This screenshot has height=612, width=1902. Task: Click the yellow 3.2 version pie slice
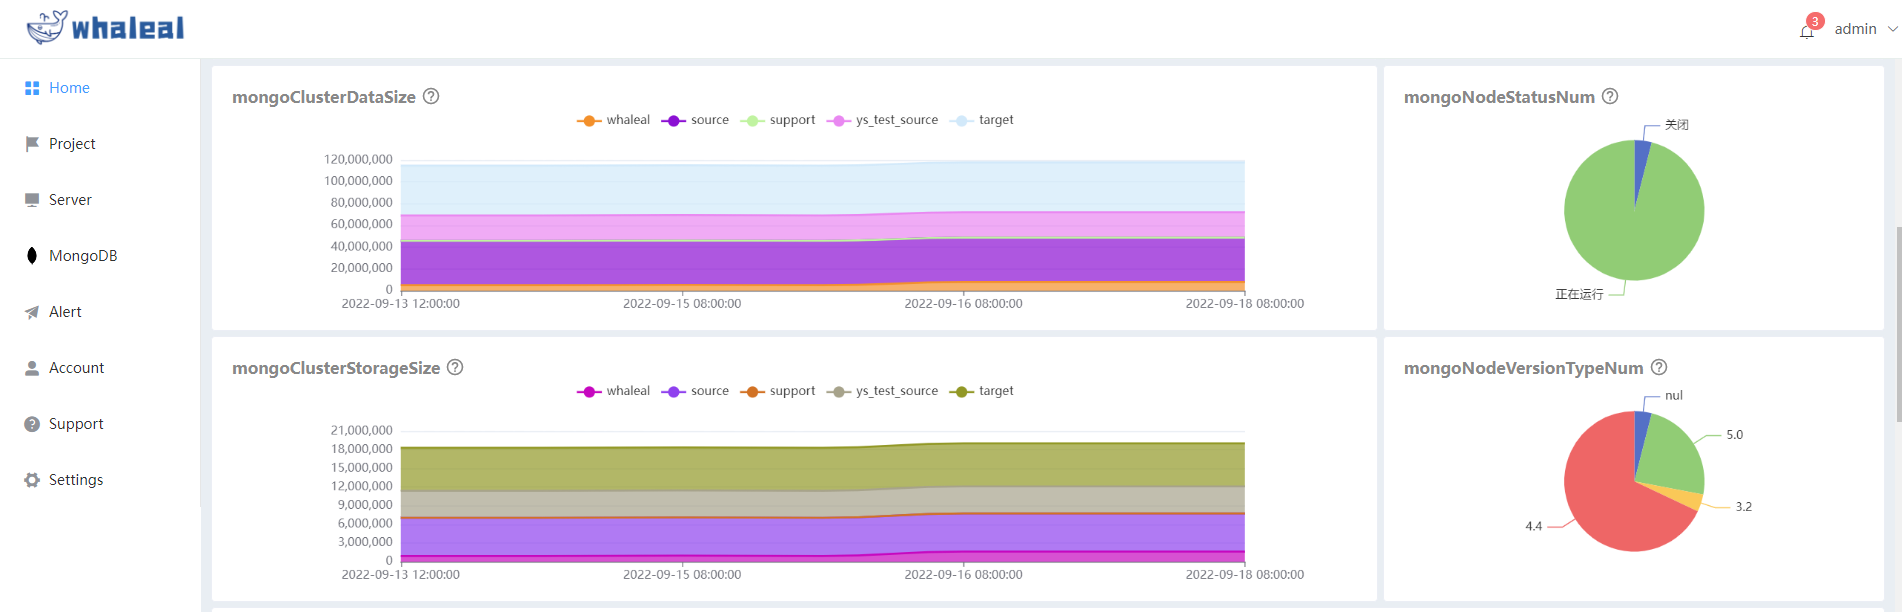click(1682, 497)
